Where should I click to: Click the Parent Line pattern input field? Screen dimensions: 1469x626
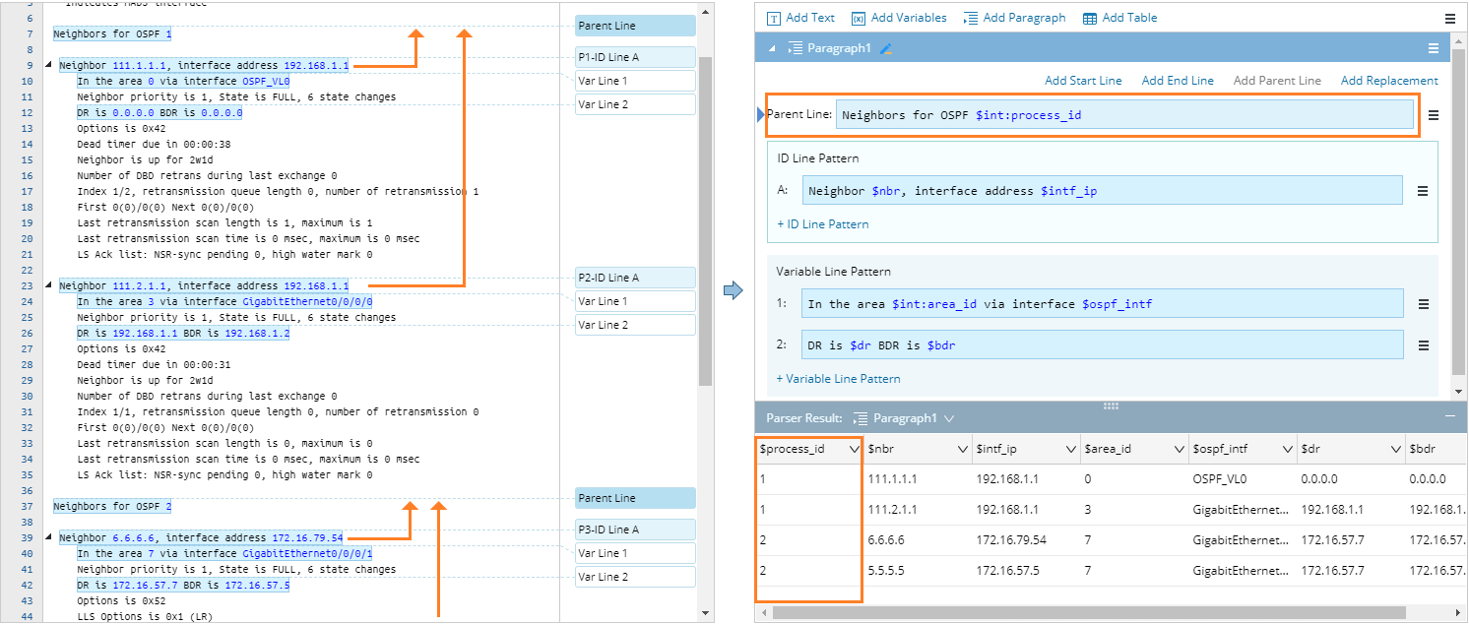1125,115
